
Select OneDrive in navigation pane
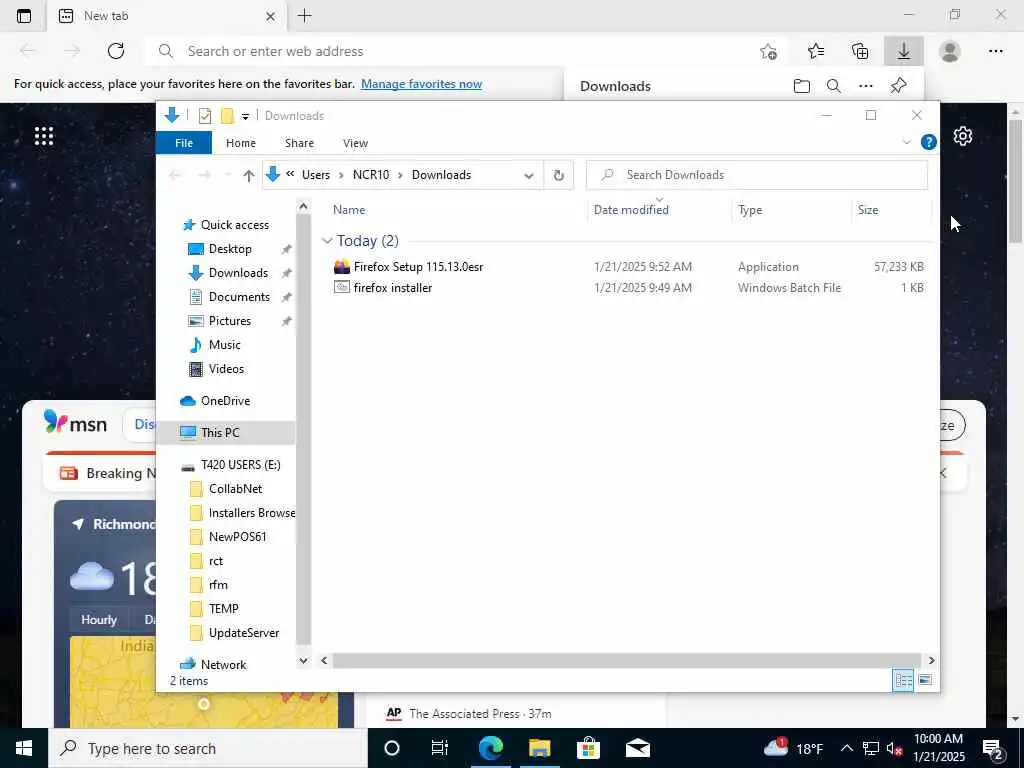tap(225, 401)
